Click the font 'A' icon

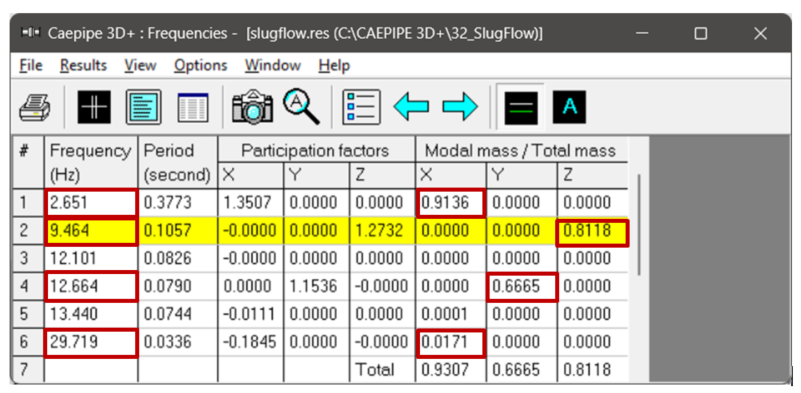569,107
